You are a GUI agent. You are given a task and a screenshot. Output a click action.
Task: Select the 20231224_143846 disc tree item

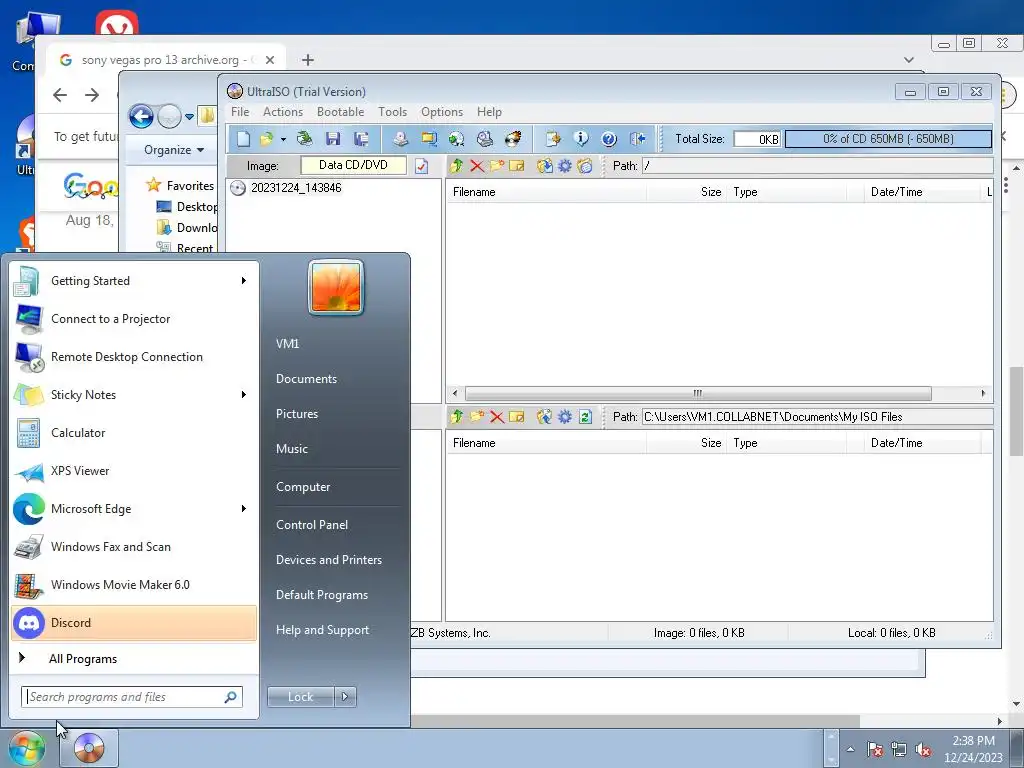click(296, 188)
